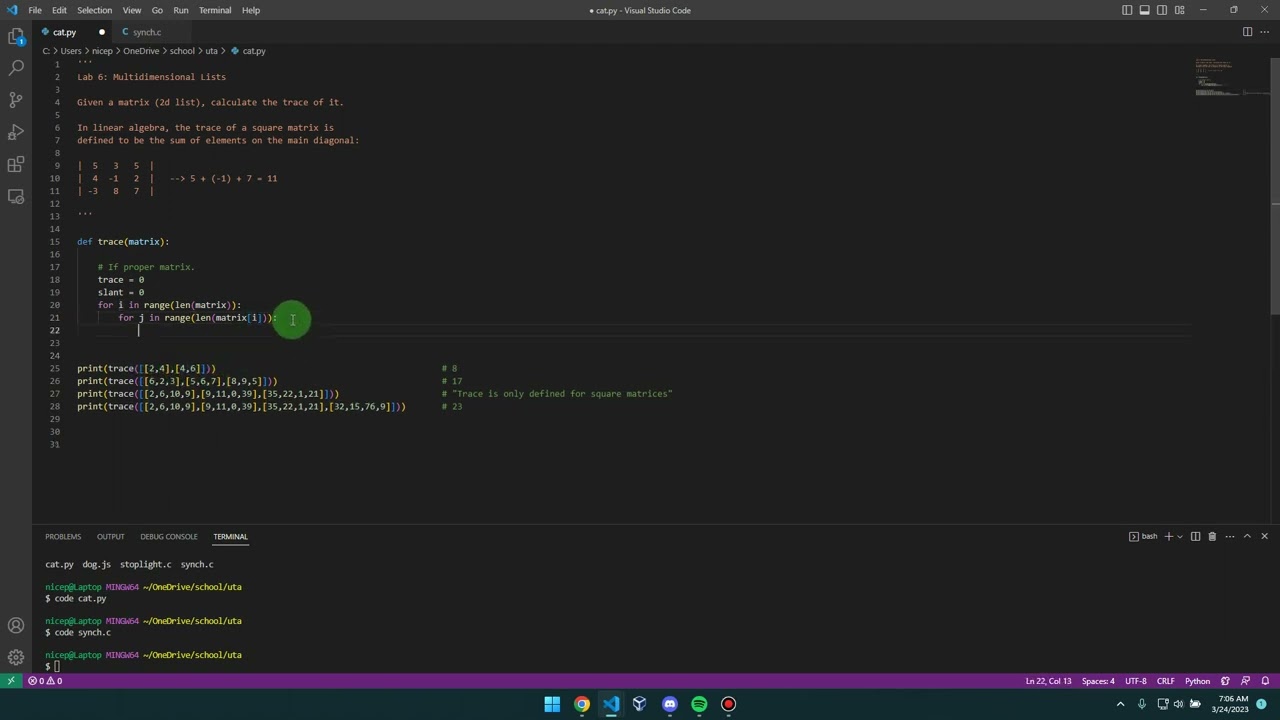Click the bash terminal profile label
The height and width of the screenshot is (720, 1280).
1144,537
